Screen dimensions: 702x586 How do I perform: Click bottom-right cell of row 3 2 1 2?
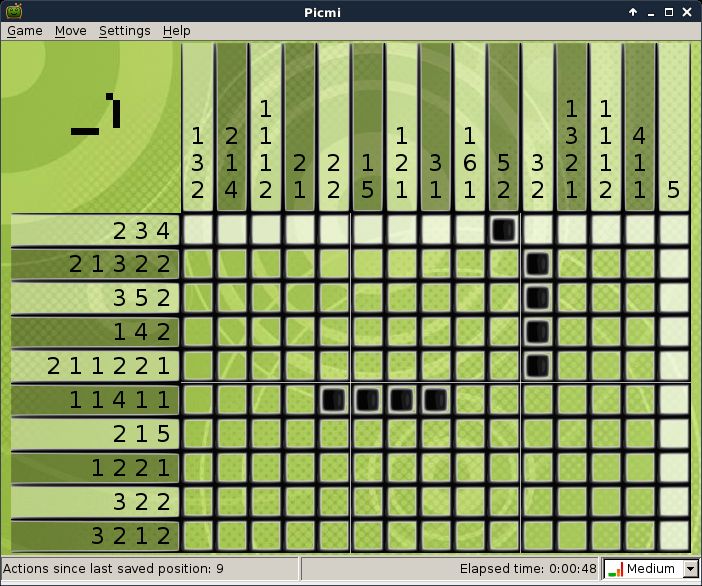[673, 535]
